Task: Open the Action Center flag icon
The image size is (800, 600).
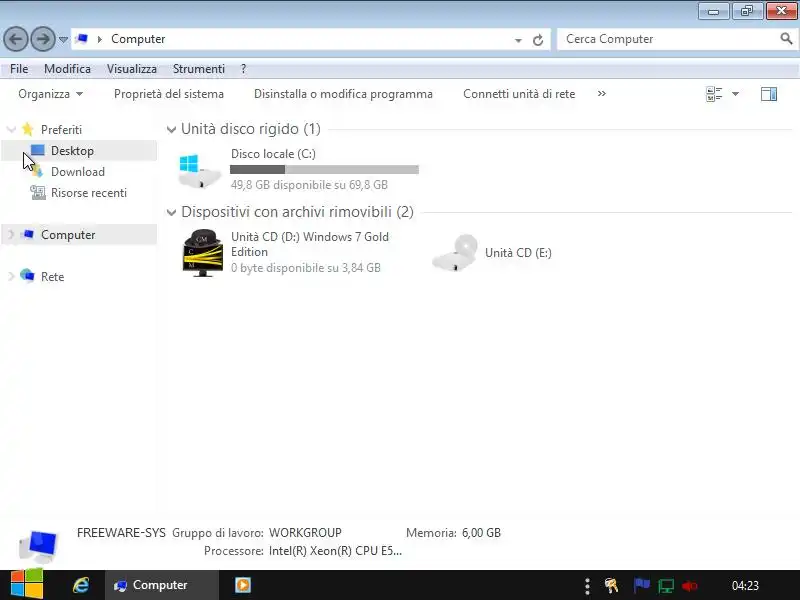Action: click(x=641, y=585)
